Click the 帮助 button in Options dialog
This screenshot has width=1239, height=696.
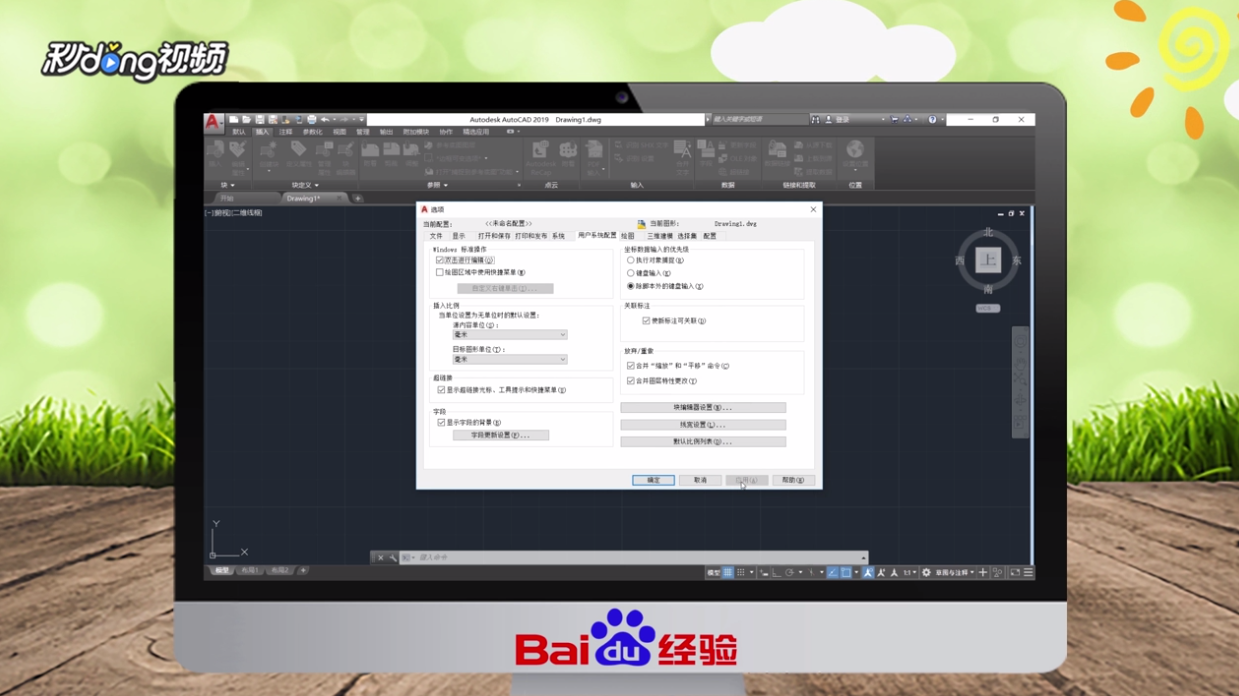pyautogui.click(x=793, y=480)
